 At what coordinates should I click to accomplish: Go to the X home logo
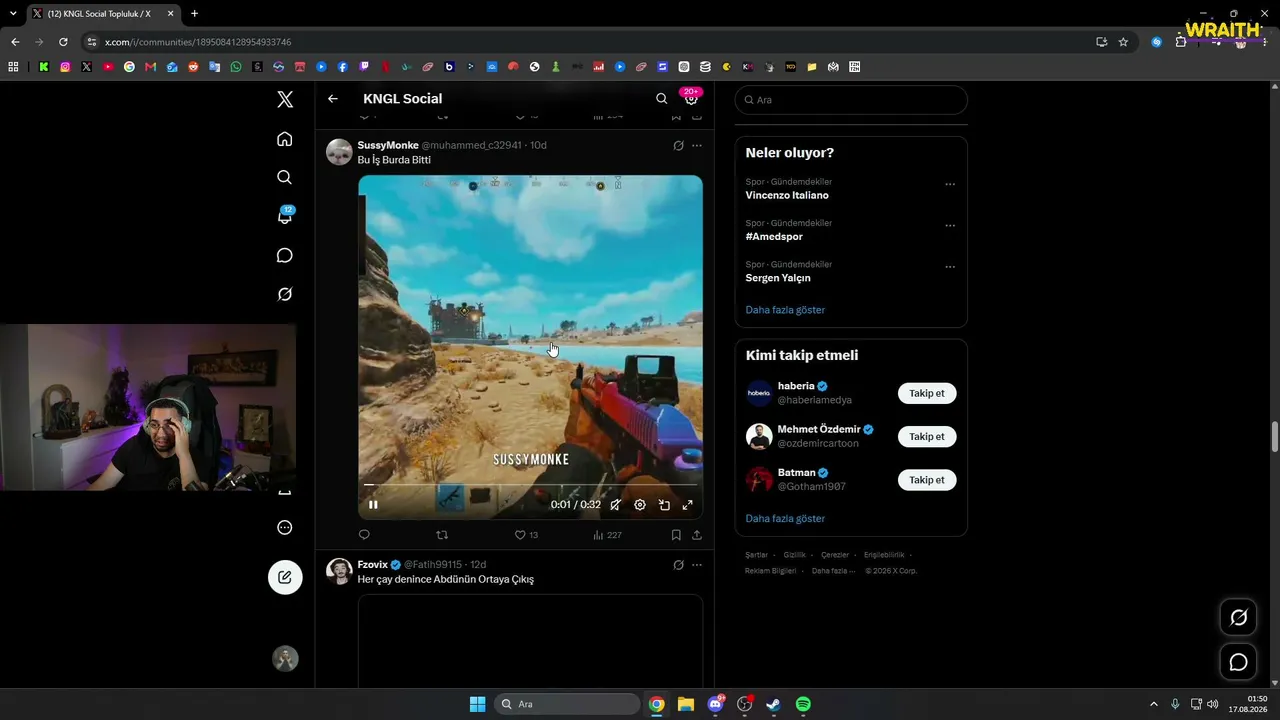click(285, 99)
